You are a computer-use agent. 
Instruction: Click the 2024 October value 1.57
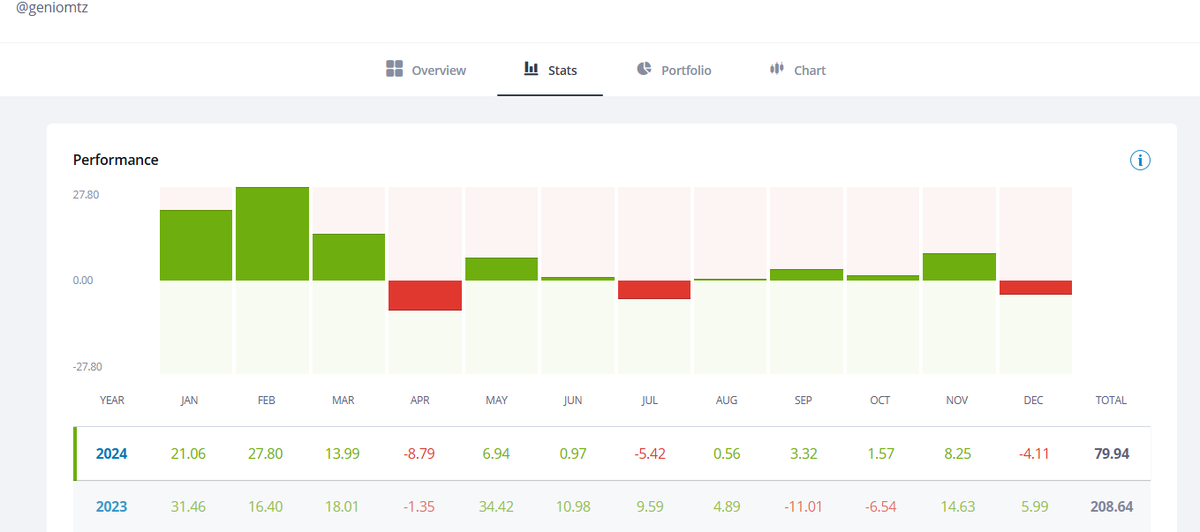coord(880,454)
